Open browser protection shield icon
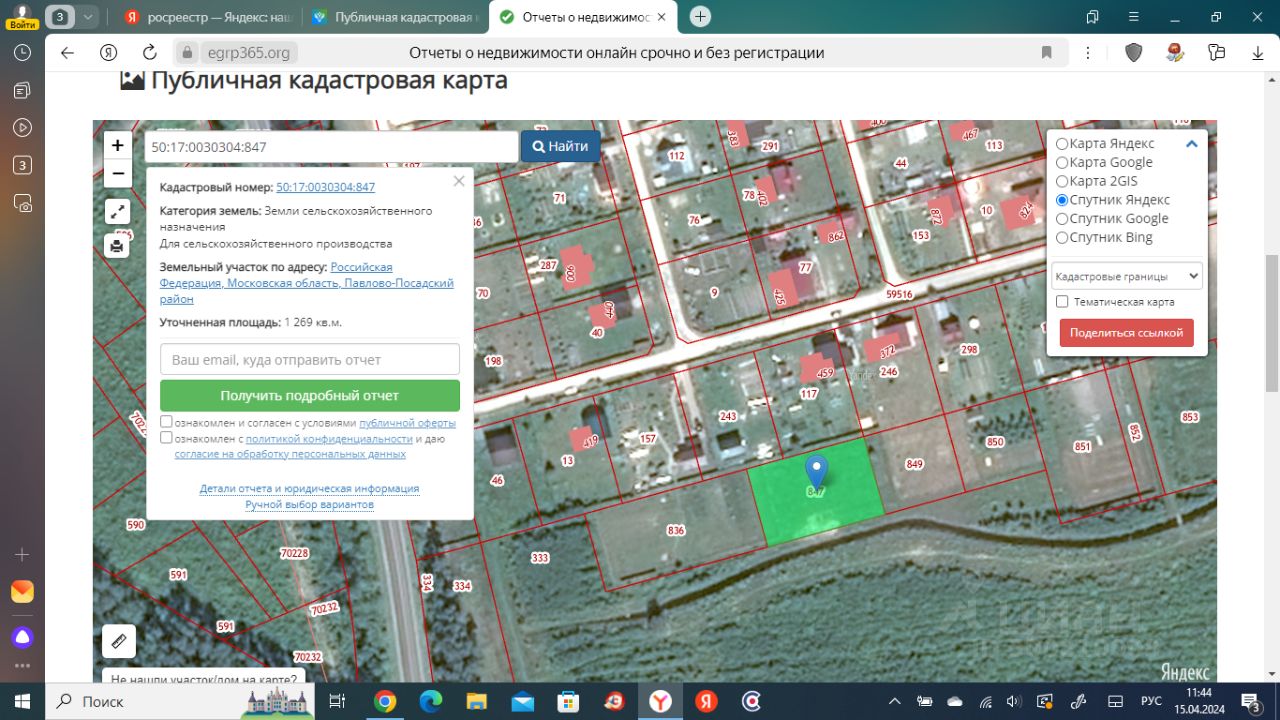 pos(1133,53)
